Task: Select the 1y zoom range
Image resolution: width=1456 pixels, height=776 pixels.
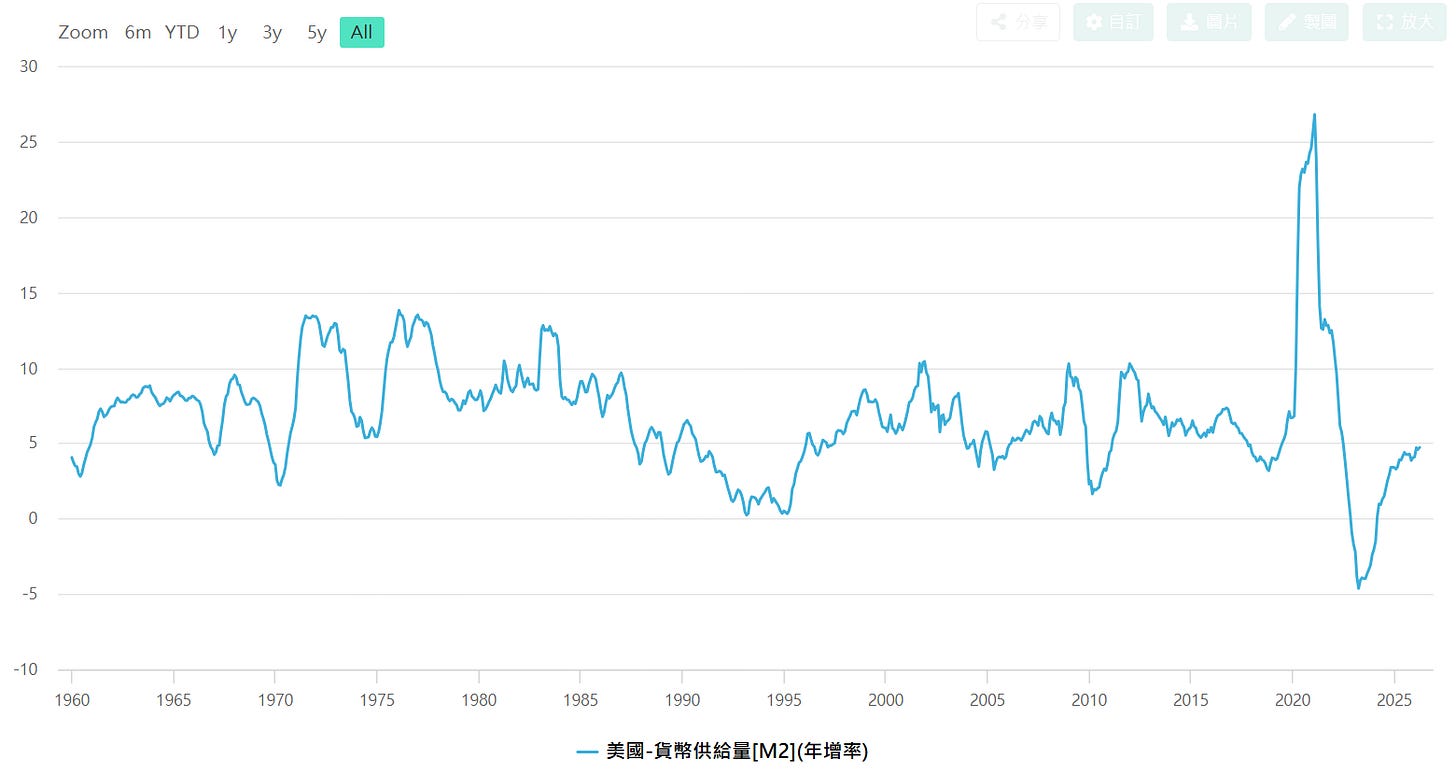Action: tap(228, 32)
